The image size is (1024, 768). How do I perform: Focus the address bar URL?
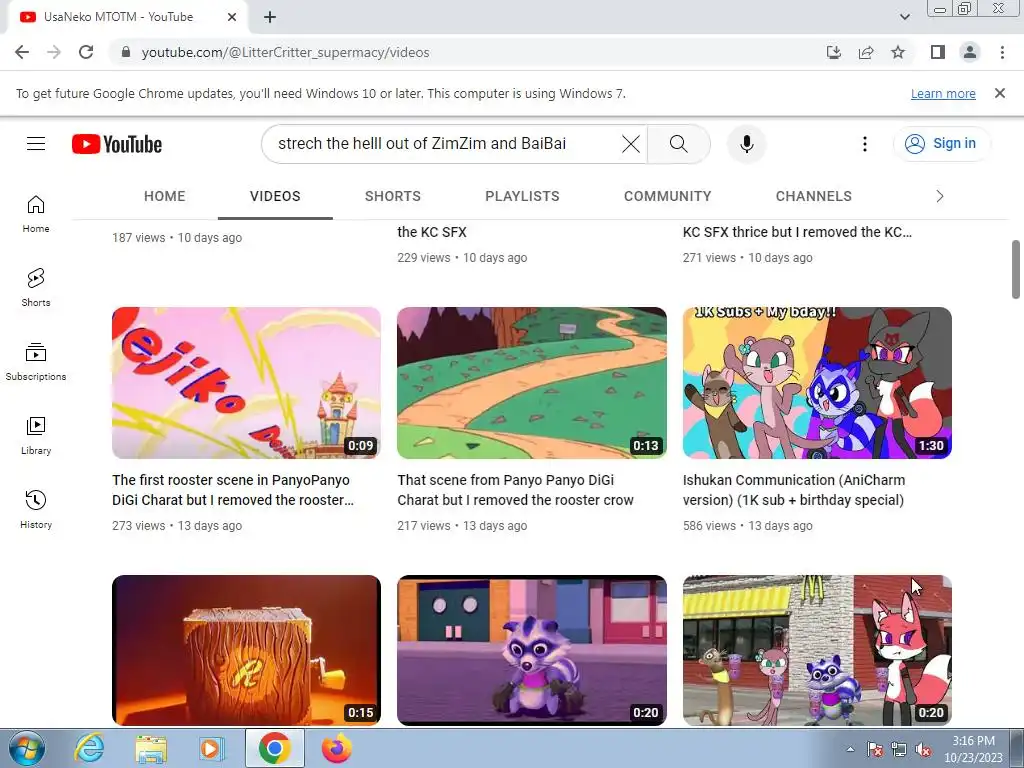pos(285,52)
